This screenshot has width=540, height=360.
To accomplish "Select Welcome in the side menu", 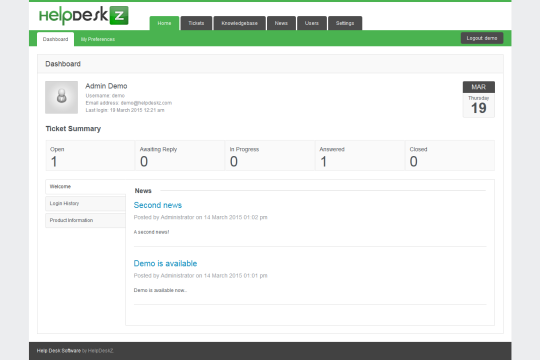I will 85,187.
